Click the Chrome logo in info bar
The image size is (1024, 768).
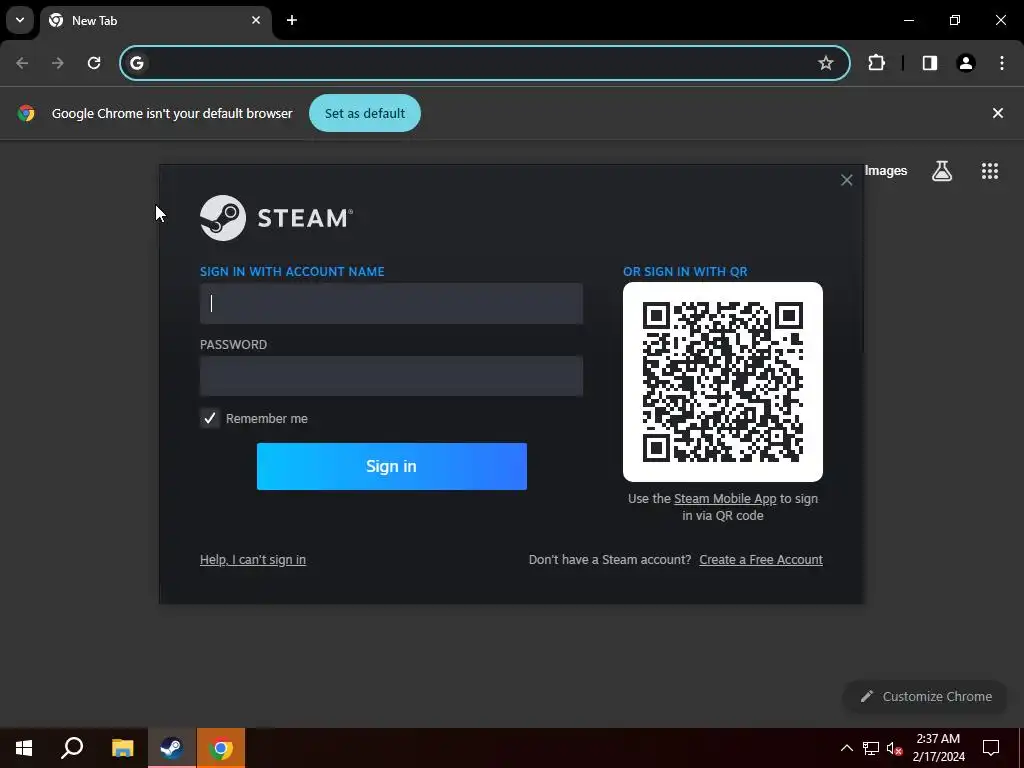coord(26,113)
